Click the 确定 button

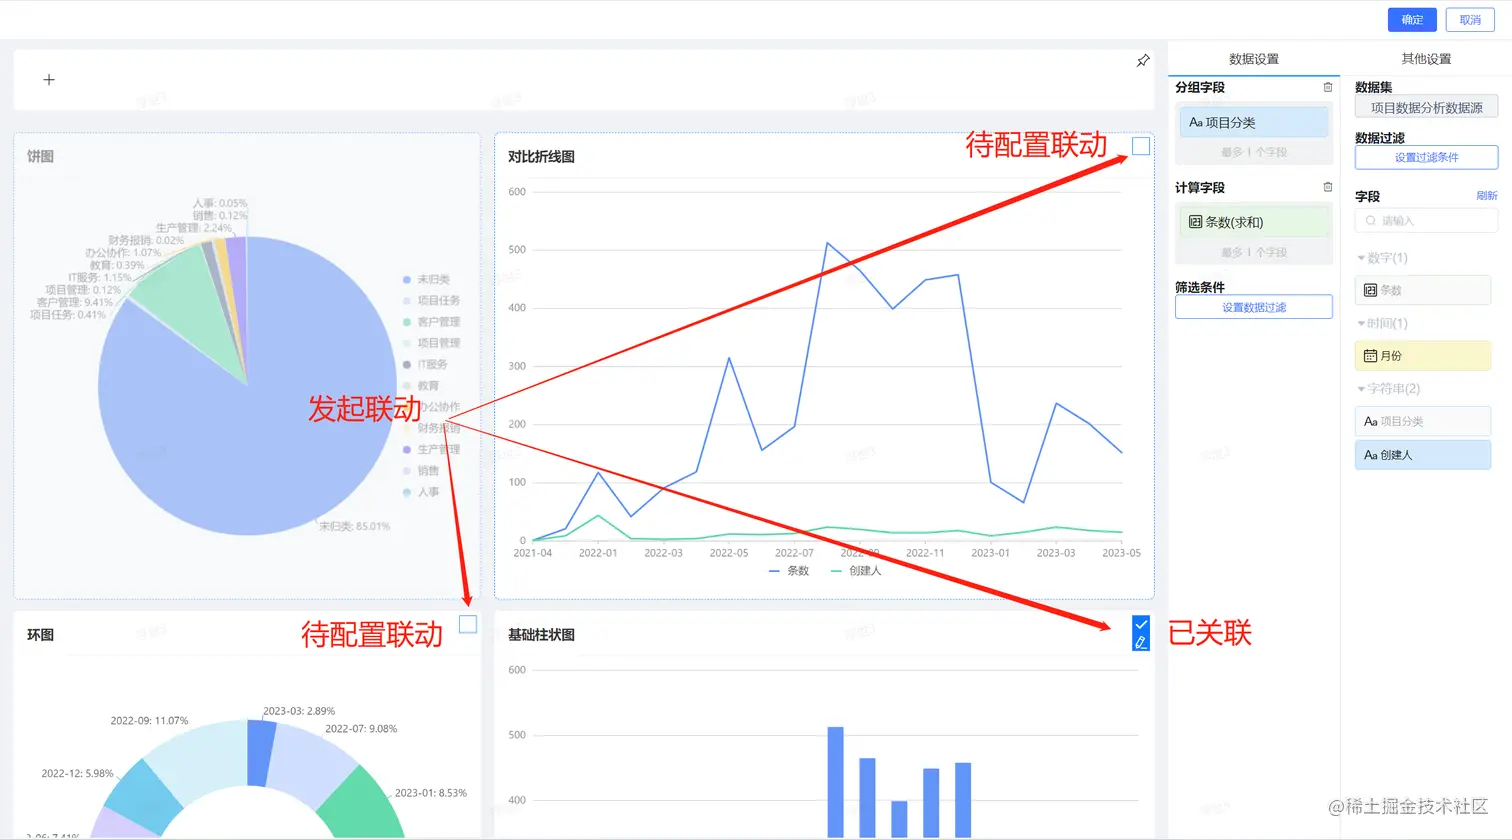coord(1412,20)
